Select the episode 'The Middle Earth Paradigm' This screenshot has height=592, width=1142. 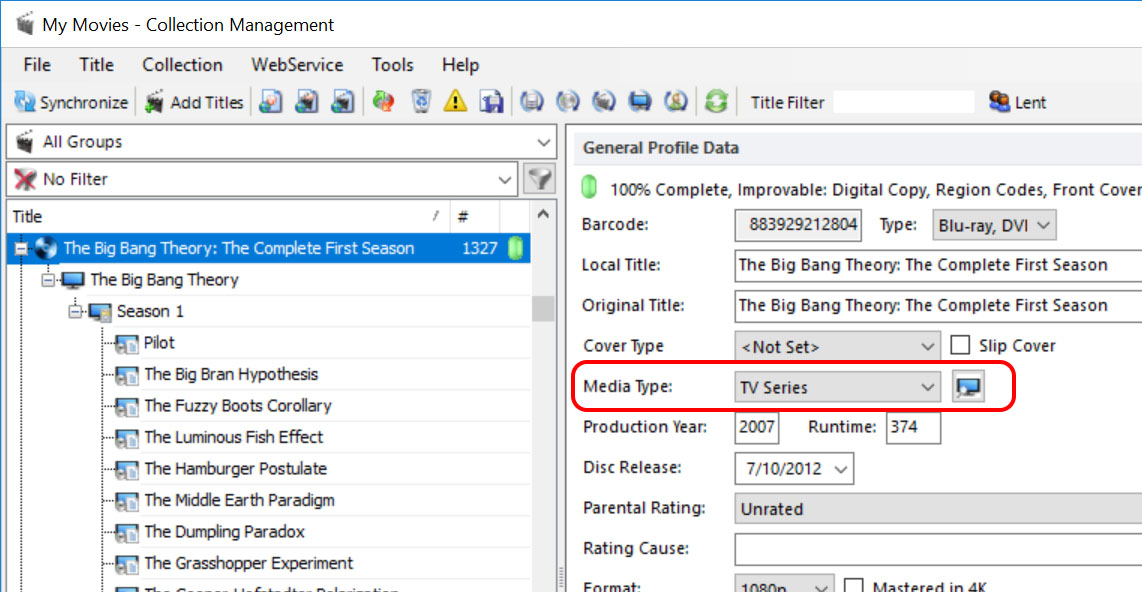239,501
